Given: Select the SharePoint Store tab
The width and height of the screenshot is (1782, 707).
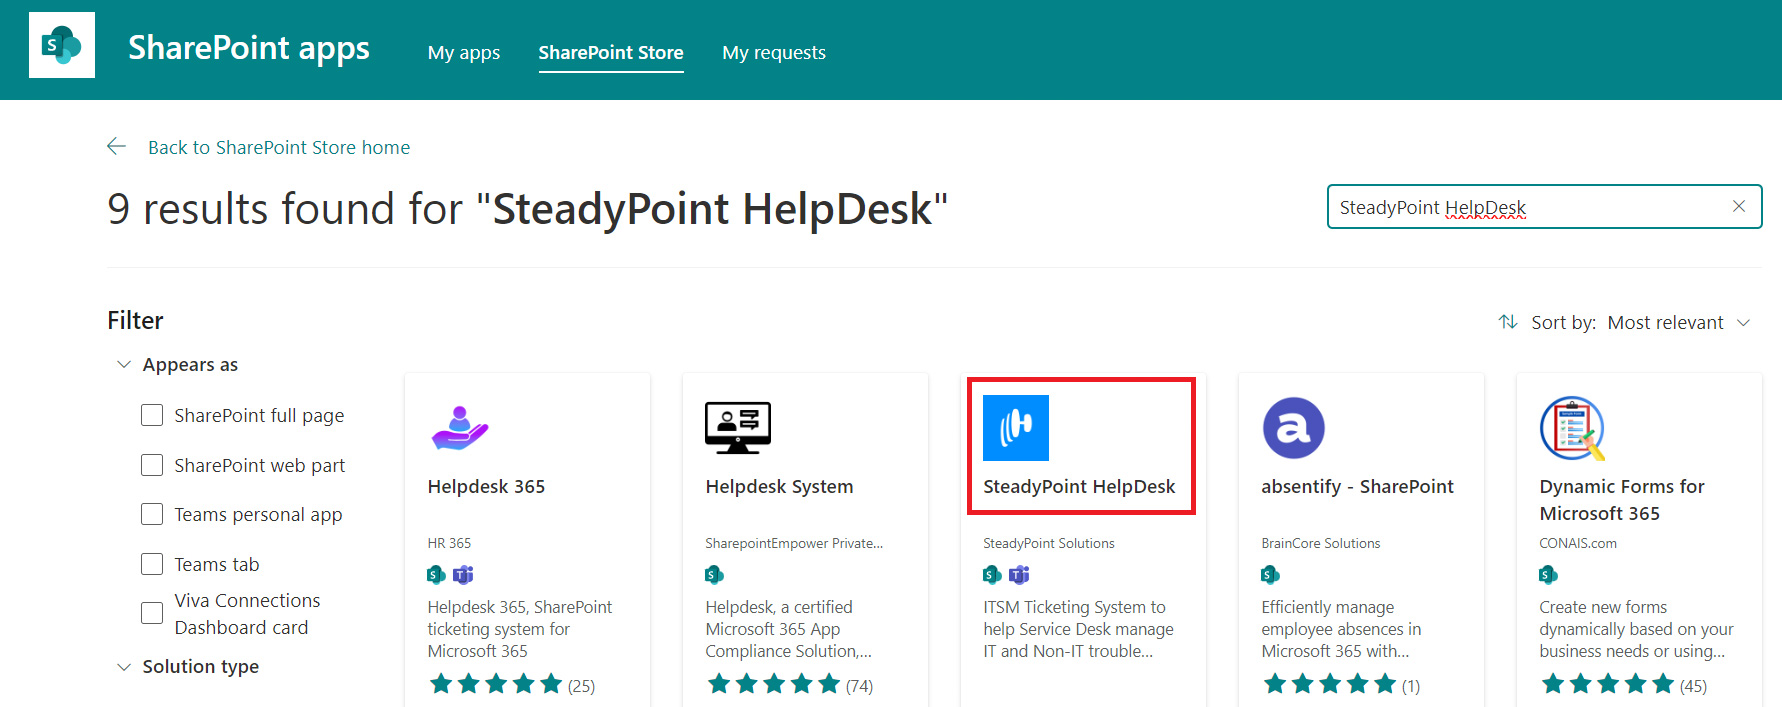Looking at the screenshot, I should click(x=611, y=52).
